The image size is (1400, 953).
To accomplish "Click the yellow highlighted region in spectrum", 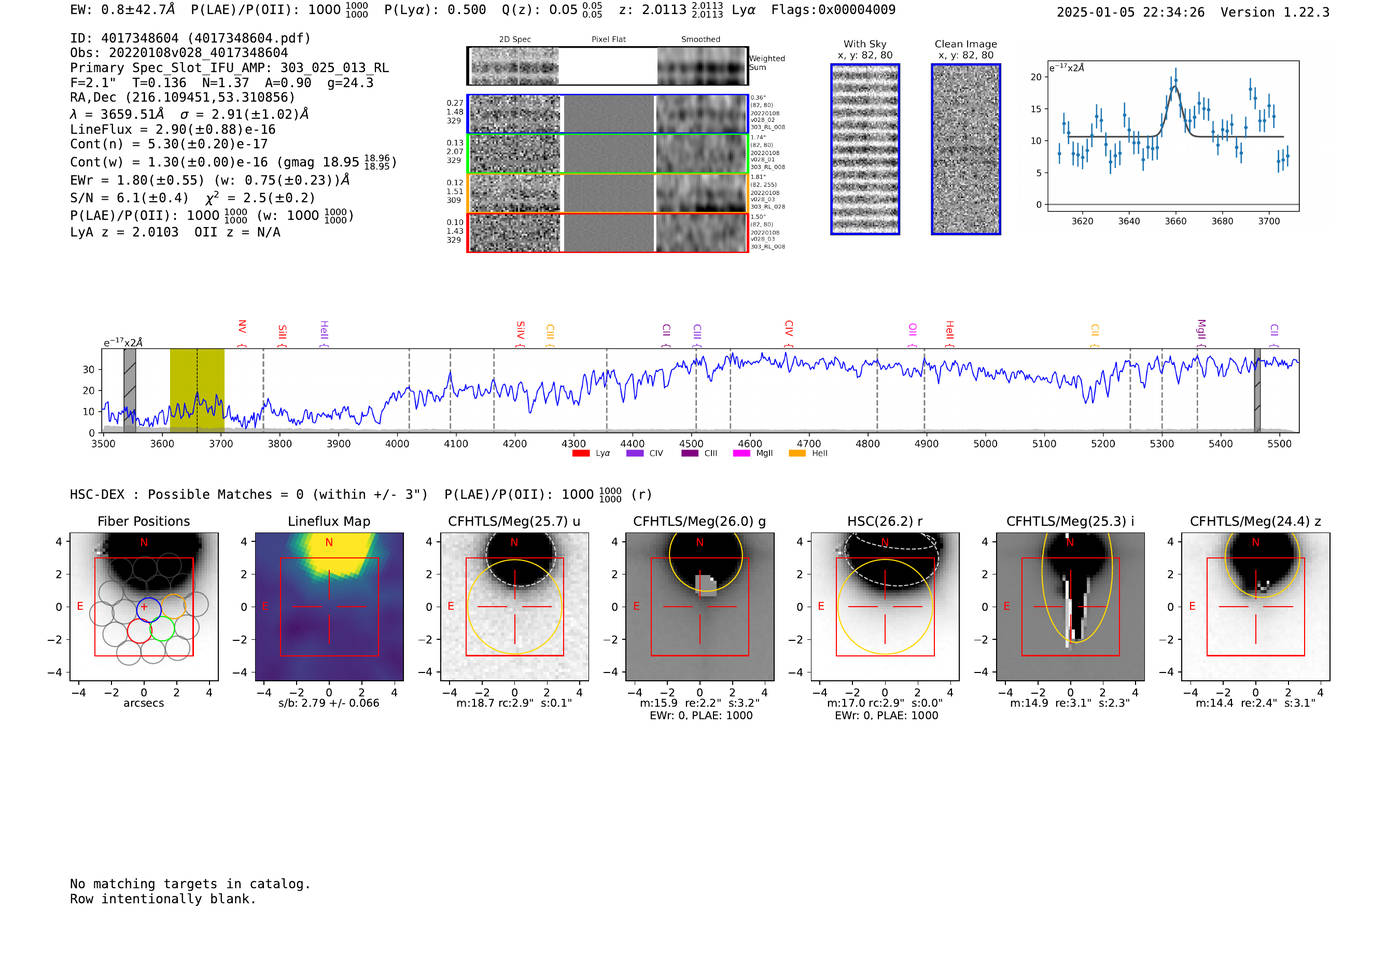I will click(x=197, y=391).
